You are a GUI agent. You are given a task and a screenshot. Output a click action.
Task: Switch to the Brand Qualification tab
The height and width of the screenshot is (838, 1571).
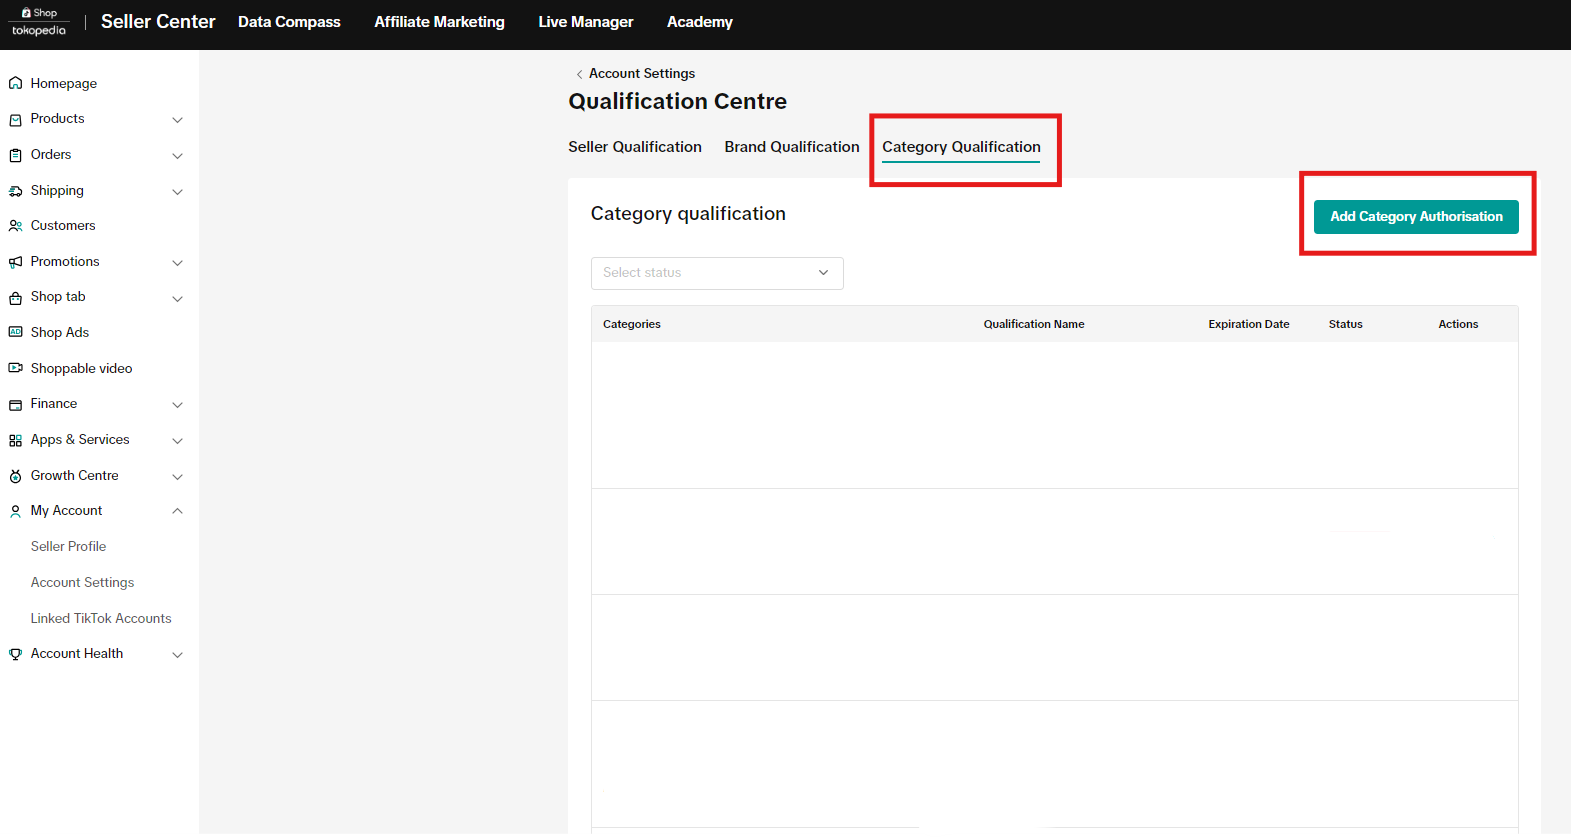point(791,147)
